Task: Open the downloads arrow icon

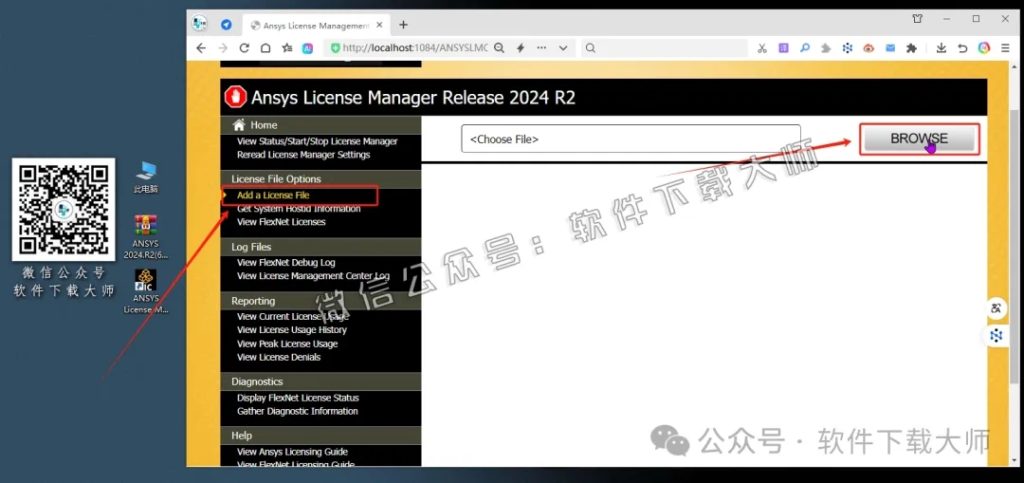Action: pos(941,48)
